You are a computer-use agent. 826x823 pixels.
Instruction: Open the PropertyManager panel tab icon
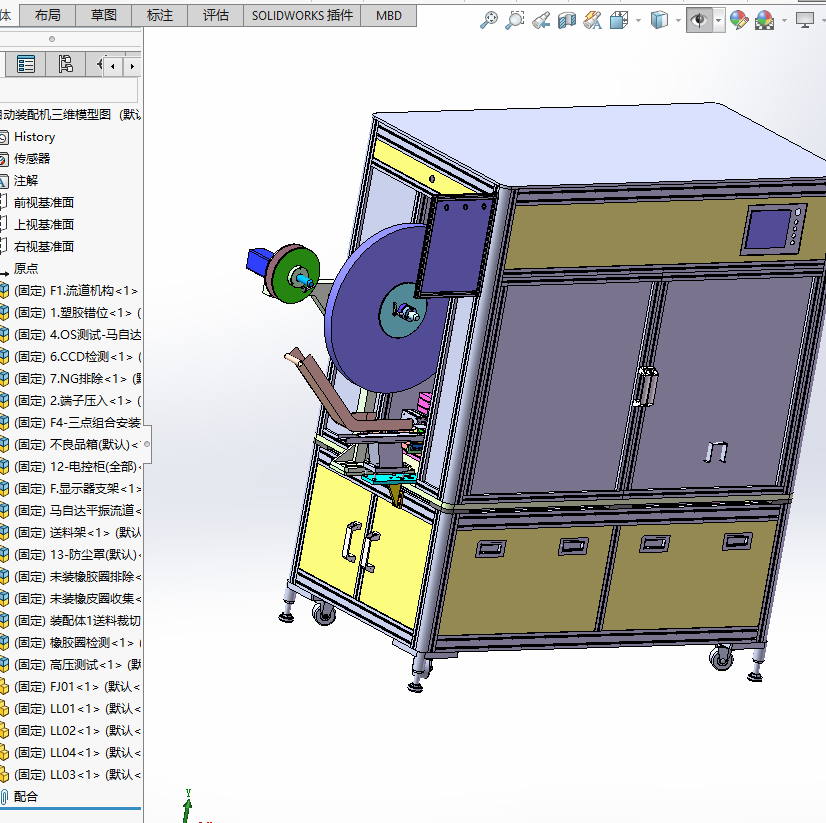click(x=26, y=65)
